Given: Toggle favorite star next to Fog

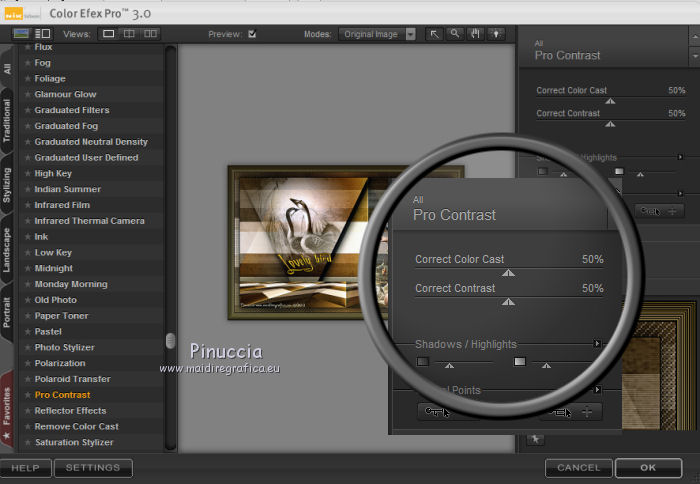Looking at the screenshot, I should [28, 63].
